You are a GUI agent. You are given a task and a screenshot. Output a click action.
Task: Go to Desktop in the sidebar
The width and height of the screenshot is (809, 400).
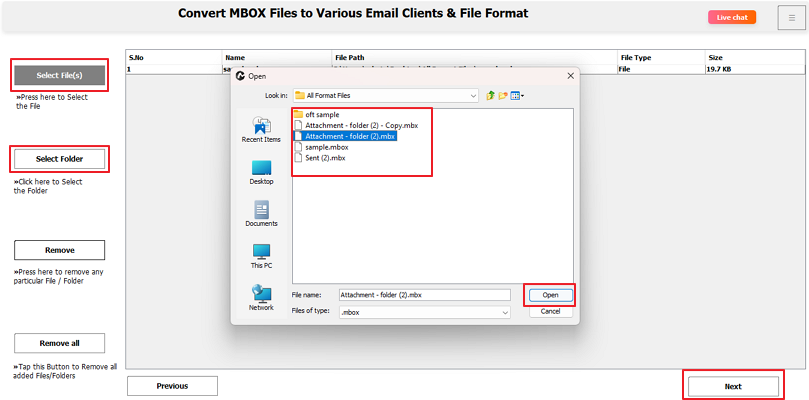point(261,172)
